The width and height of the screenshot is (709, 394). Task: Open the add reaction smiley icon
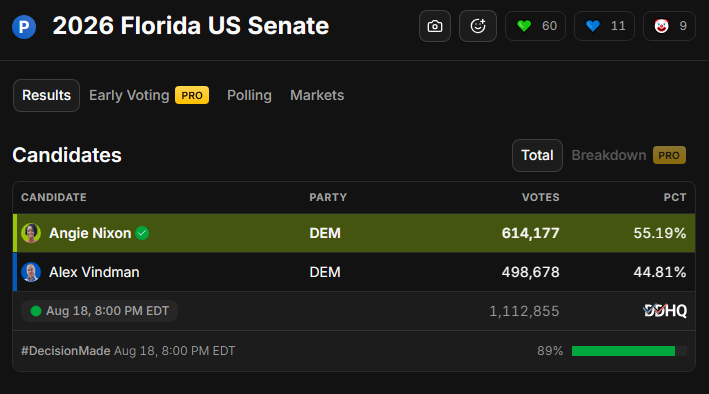tap(477, 26)
